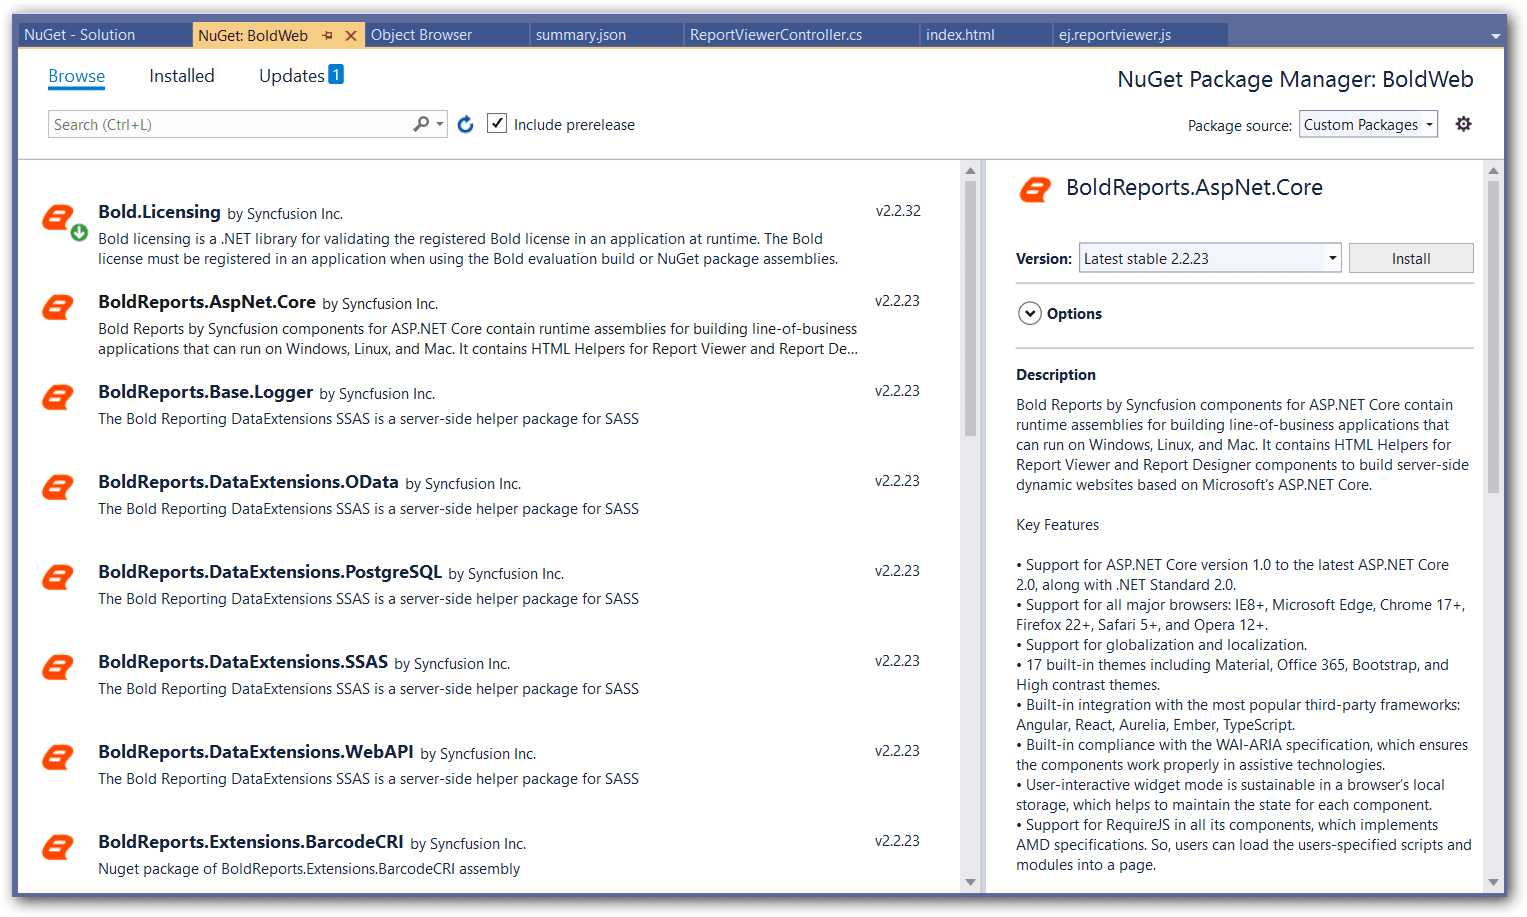Open the document tabs overflow dropdown

(1496, 36)
